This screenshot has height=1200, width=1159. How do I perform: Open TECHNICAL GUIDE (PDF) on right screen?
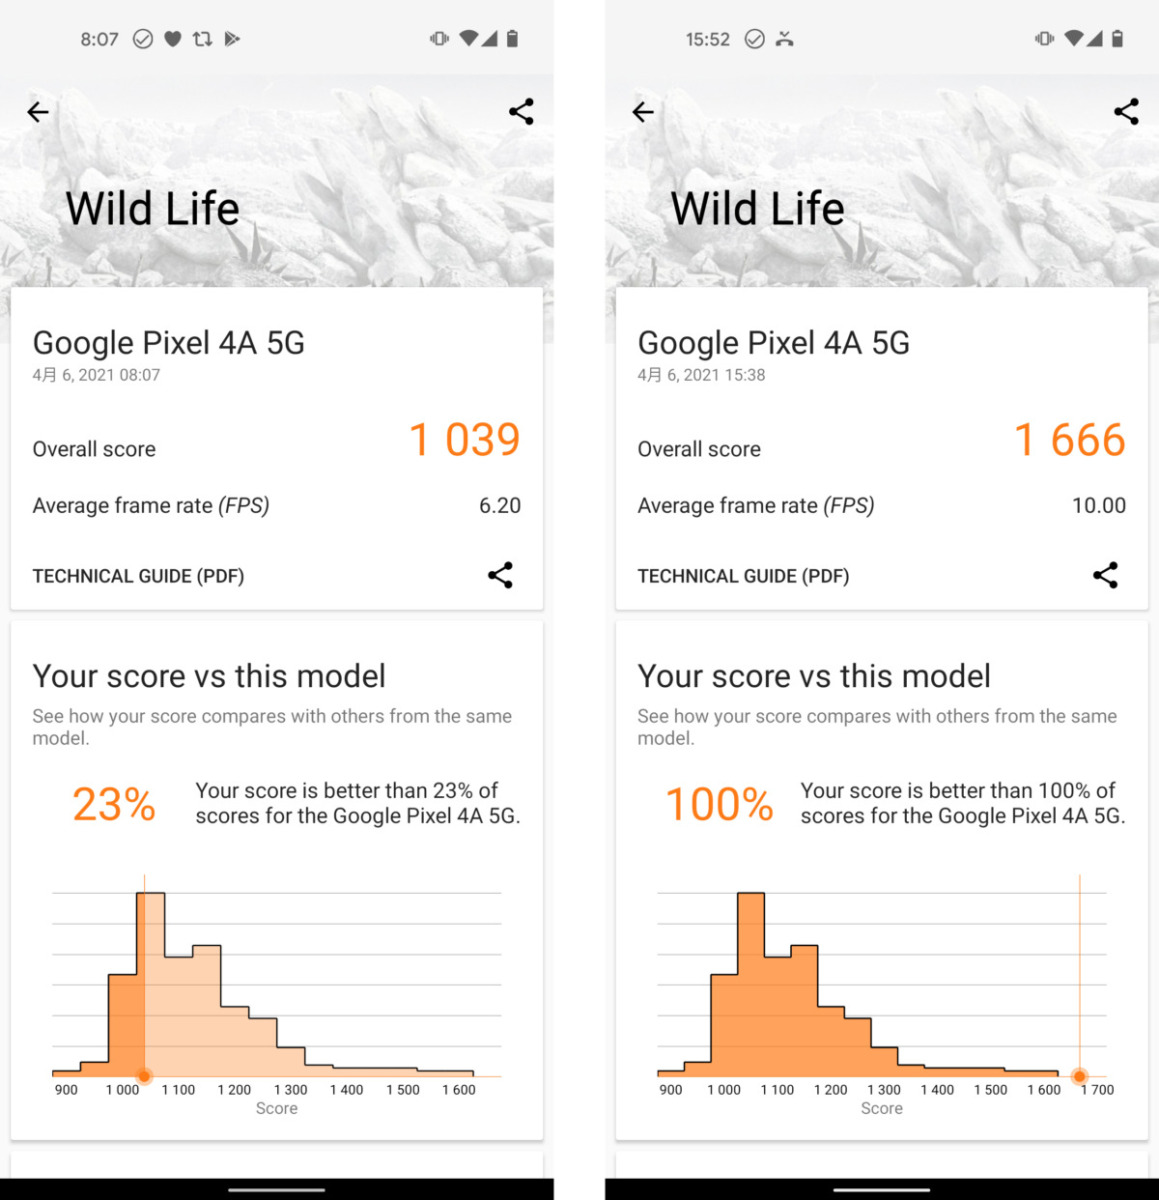click(x=743, y=576)
